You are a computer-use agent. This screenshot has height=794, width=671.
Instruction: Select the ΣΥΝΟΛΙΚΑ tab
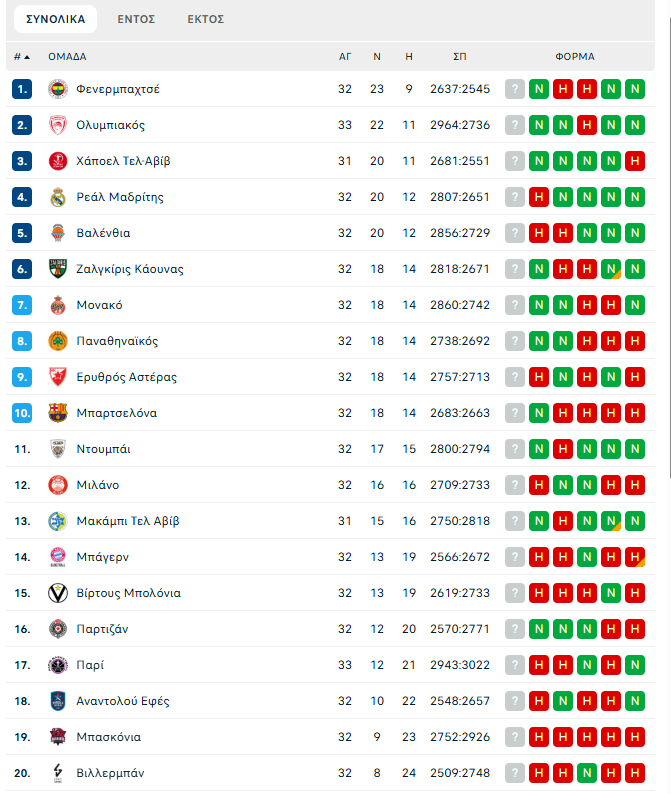coord(56,19)
